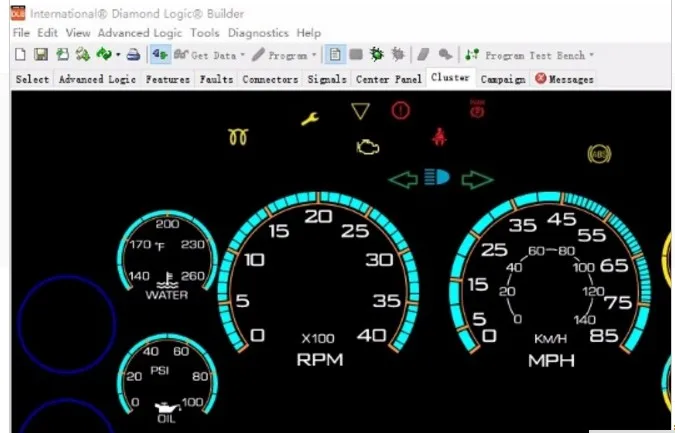
Task: Click the gray bug diagnostics icon
Action: (x=398, y=55)
